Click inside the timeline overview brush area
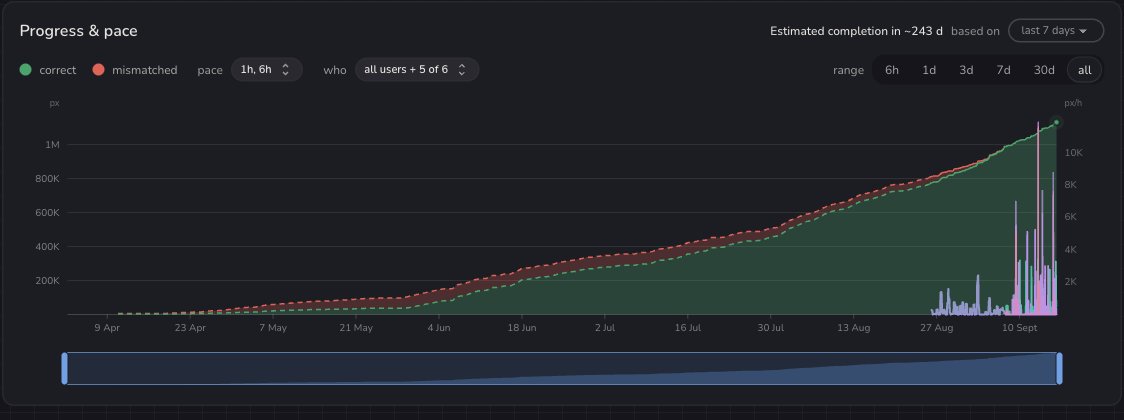Image resolution: width=1124 pixels, height=420 pixels. click(x=562, y=368)
